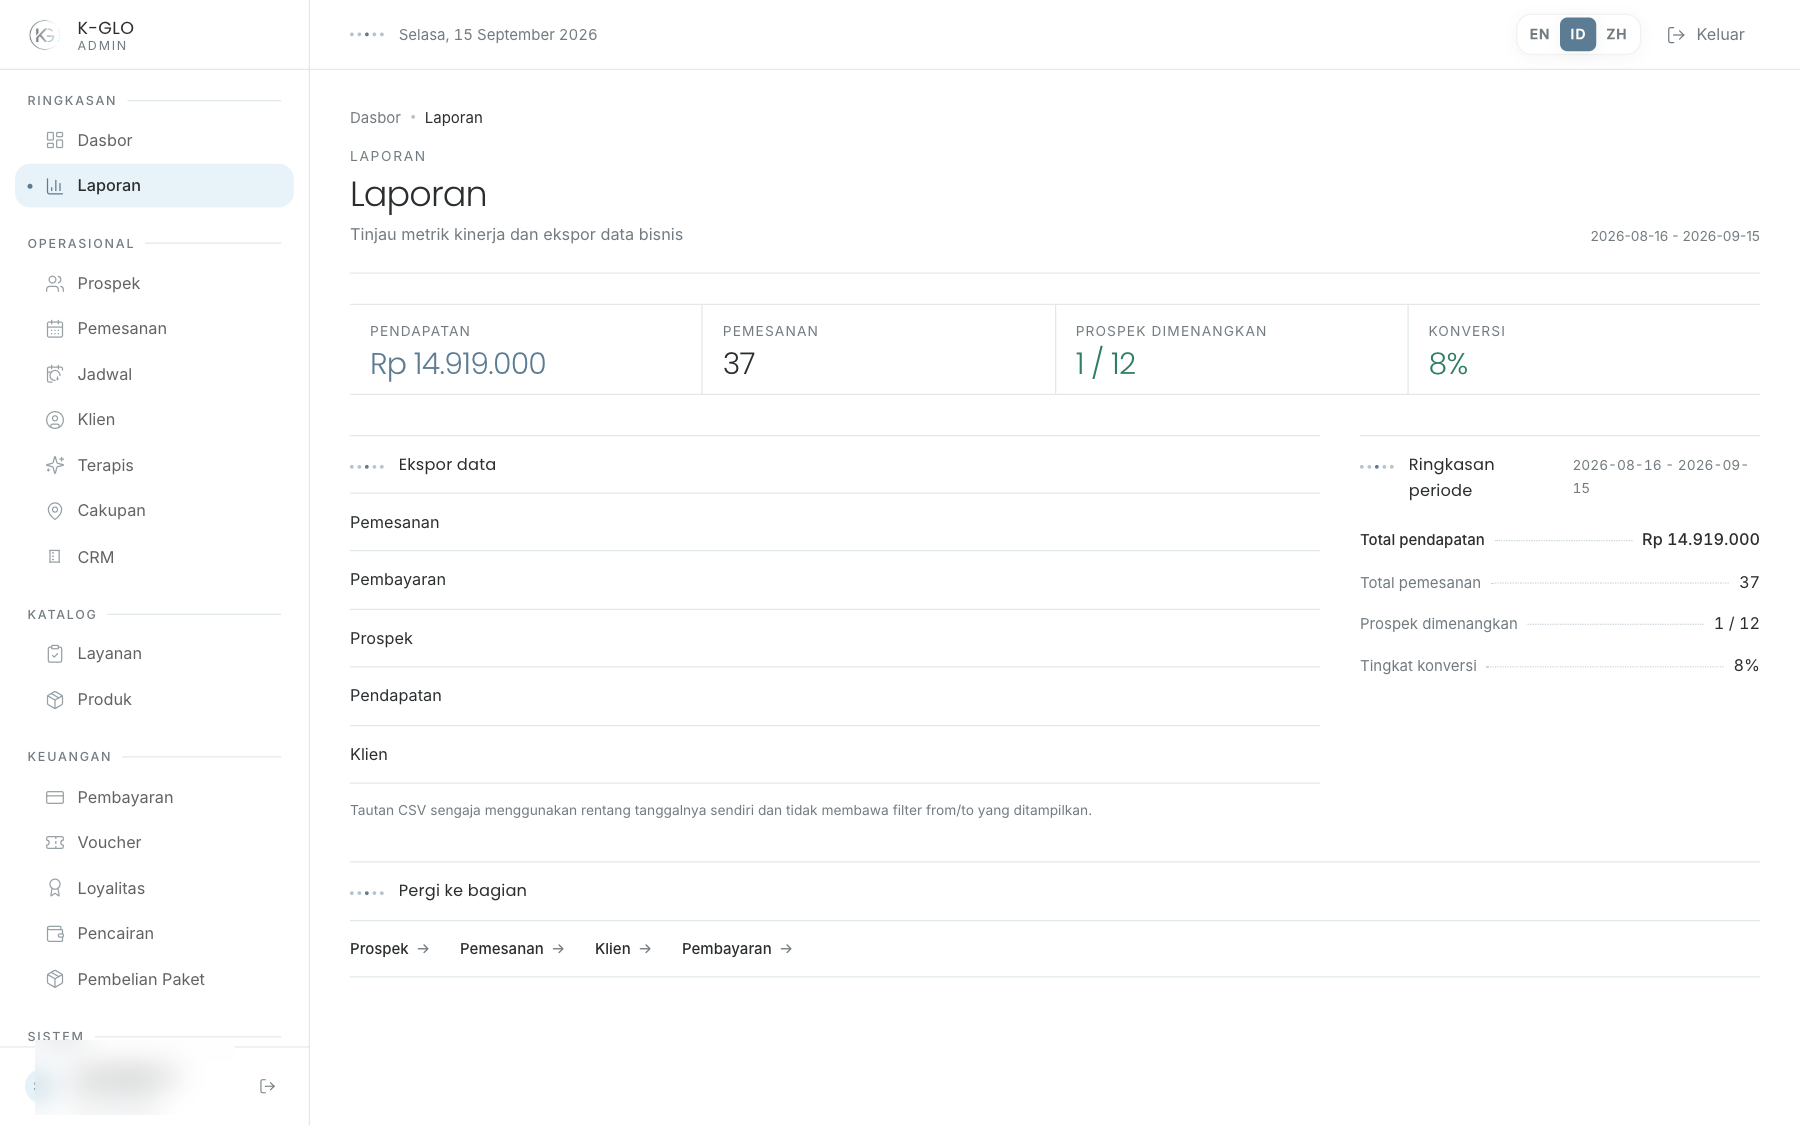This screenshot has width=1800, height=1125.
Task: Select the Laporan bar chart icon in the sidebar
Action: pyautogui.click(x=55, y=186)
